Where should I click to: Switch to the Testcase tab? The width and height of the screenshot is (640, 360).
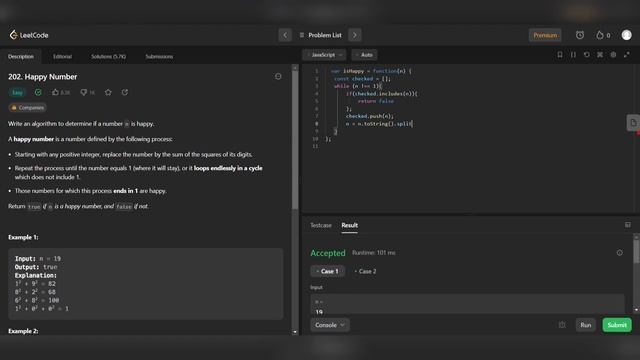click(321, 225)
